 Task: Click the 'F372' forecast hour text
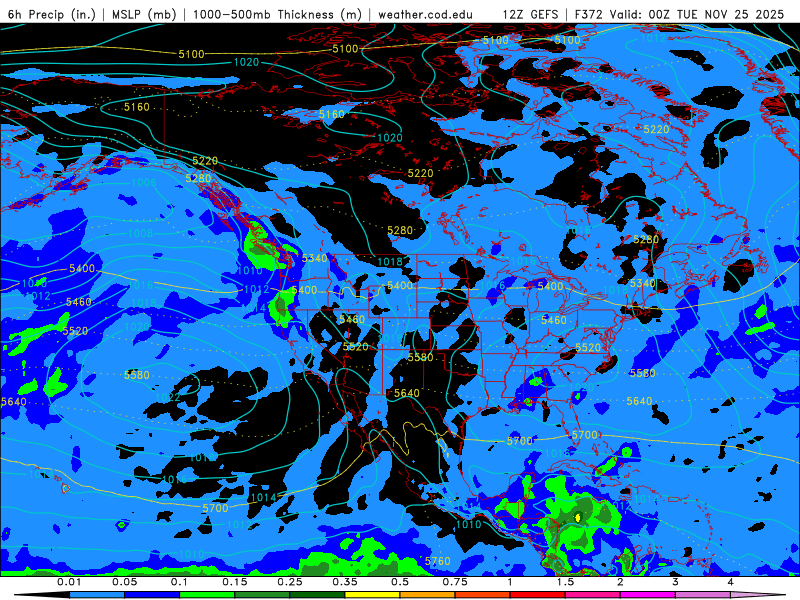pyautogui.click(x=589, y=14)
